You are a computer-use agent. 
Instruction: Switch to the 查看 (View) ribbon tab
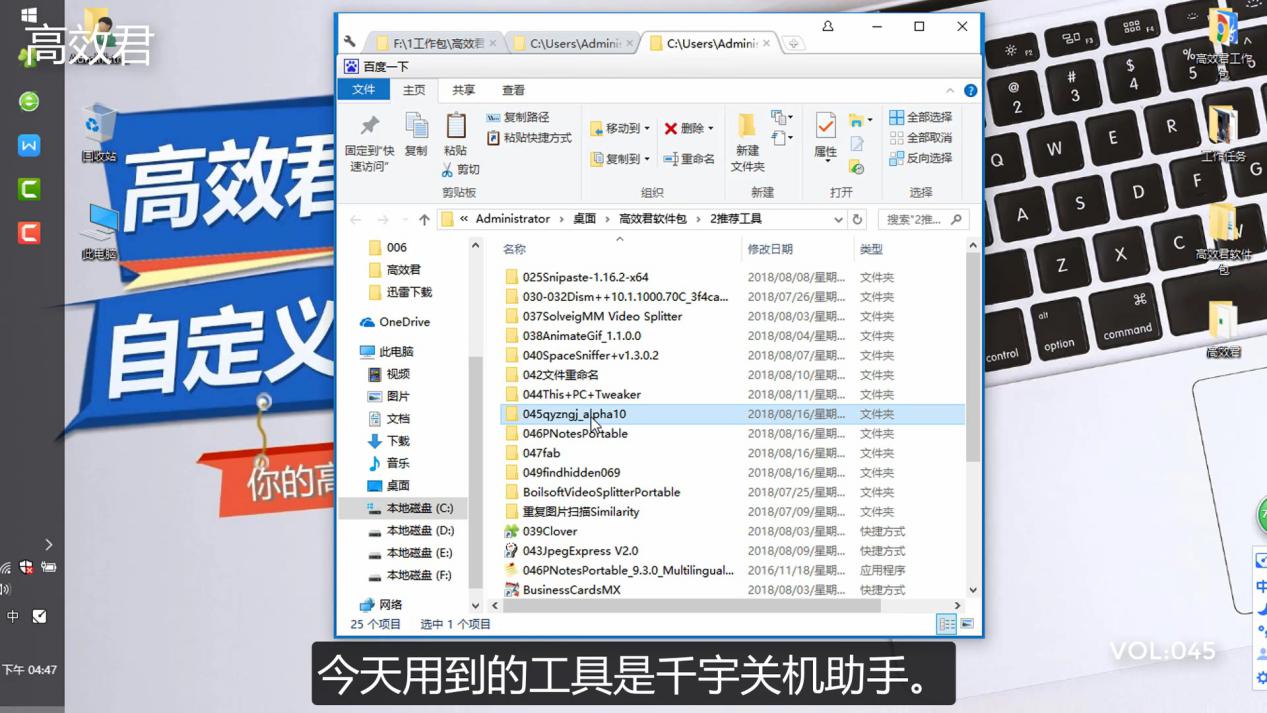point(512,90)
